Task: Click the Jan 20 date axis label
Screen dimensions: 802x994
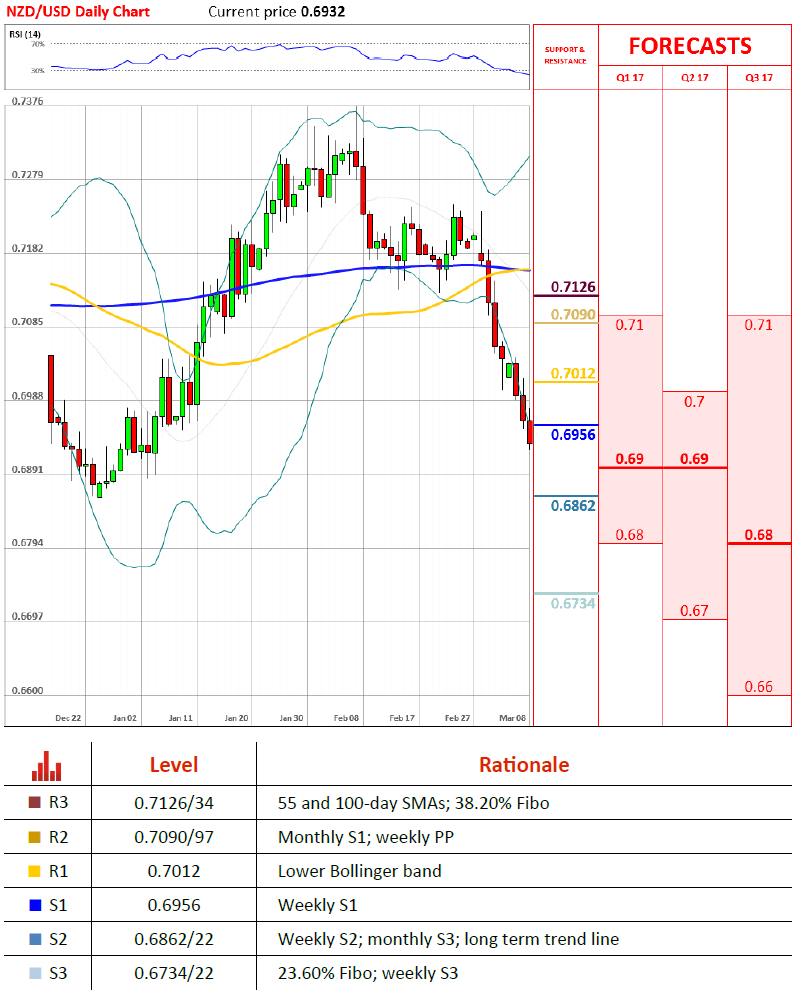Action: point(236,718)
